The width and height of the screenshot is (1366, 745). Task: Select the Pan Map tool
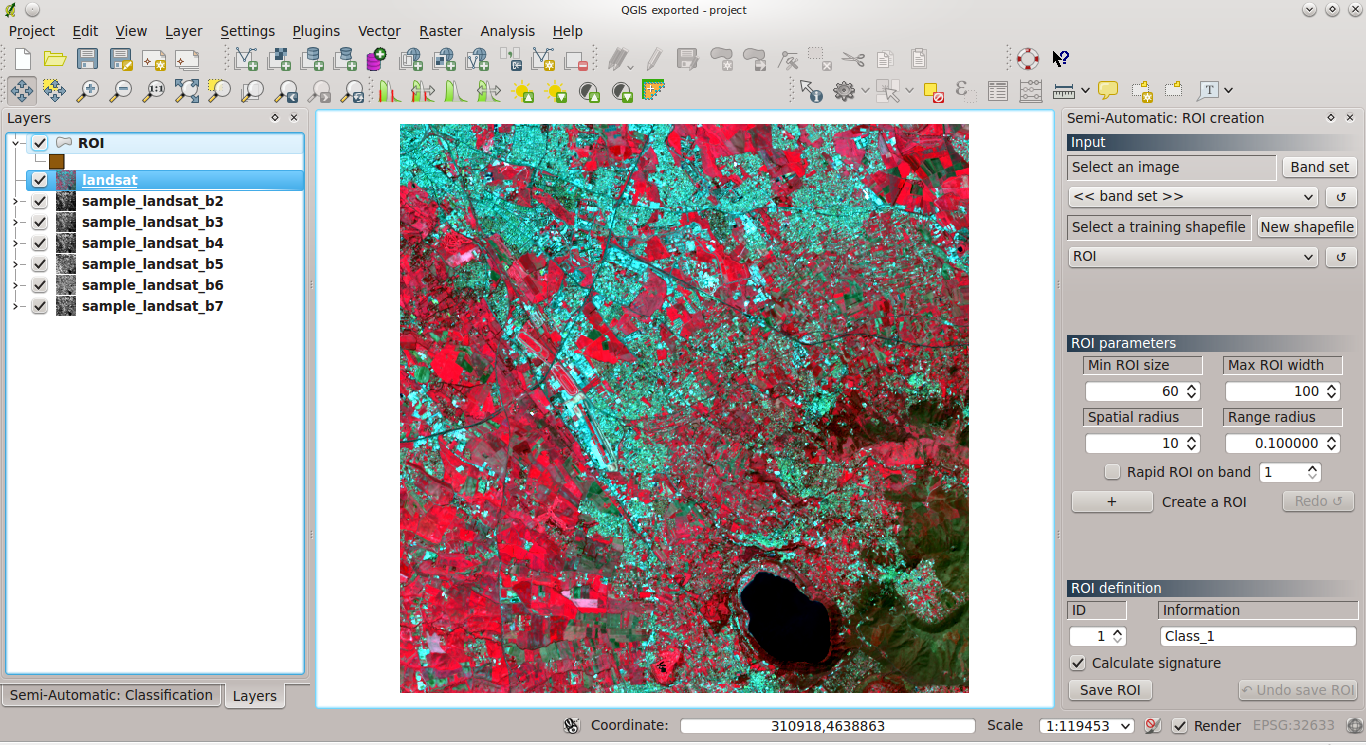(22, 90)
